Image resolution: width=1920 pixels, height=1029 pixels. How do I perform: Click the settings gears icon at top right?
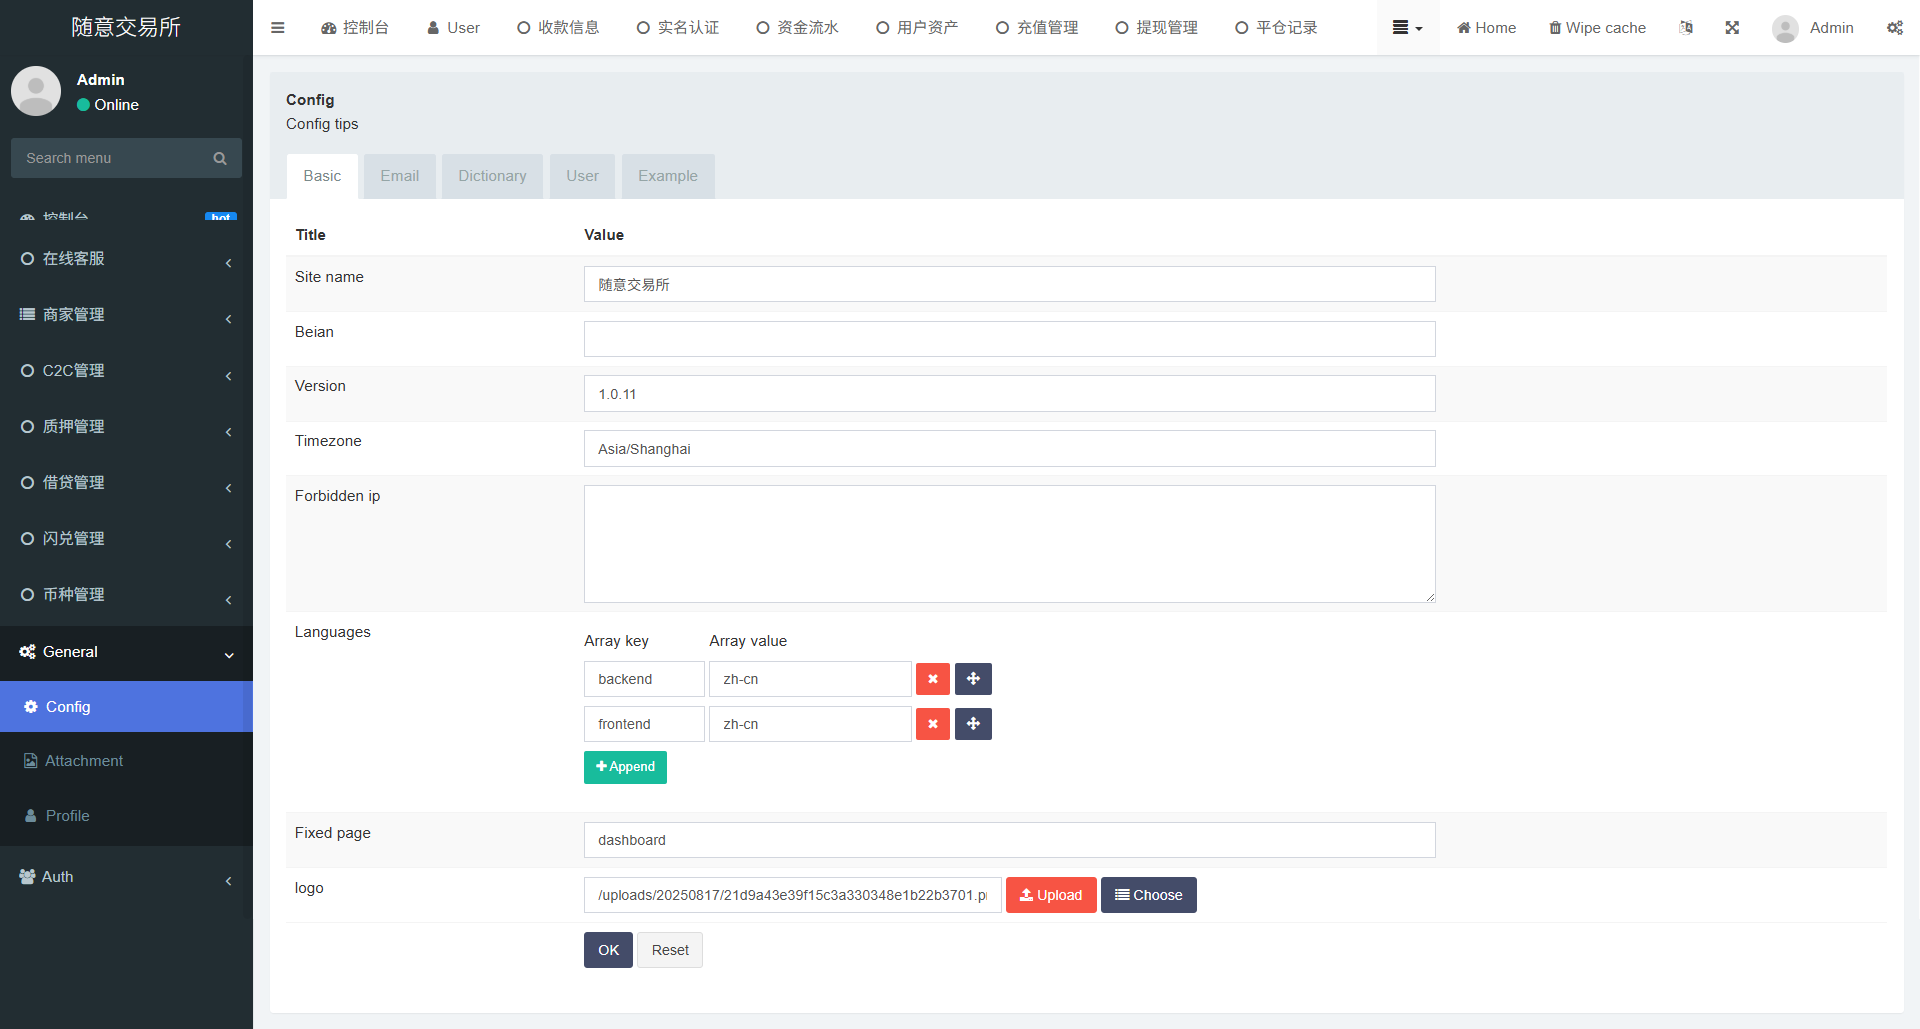coord(1894,28)
